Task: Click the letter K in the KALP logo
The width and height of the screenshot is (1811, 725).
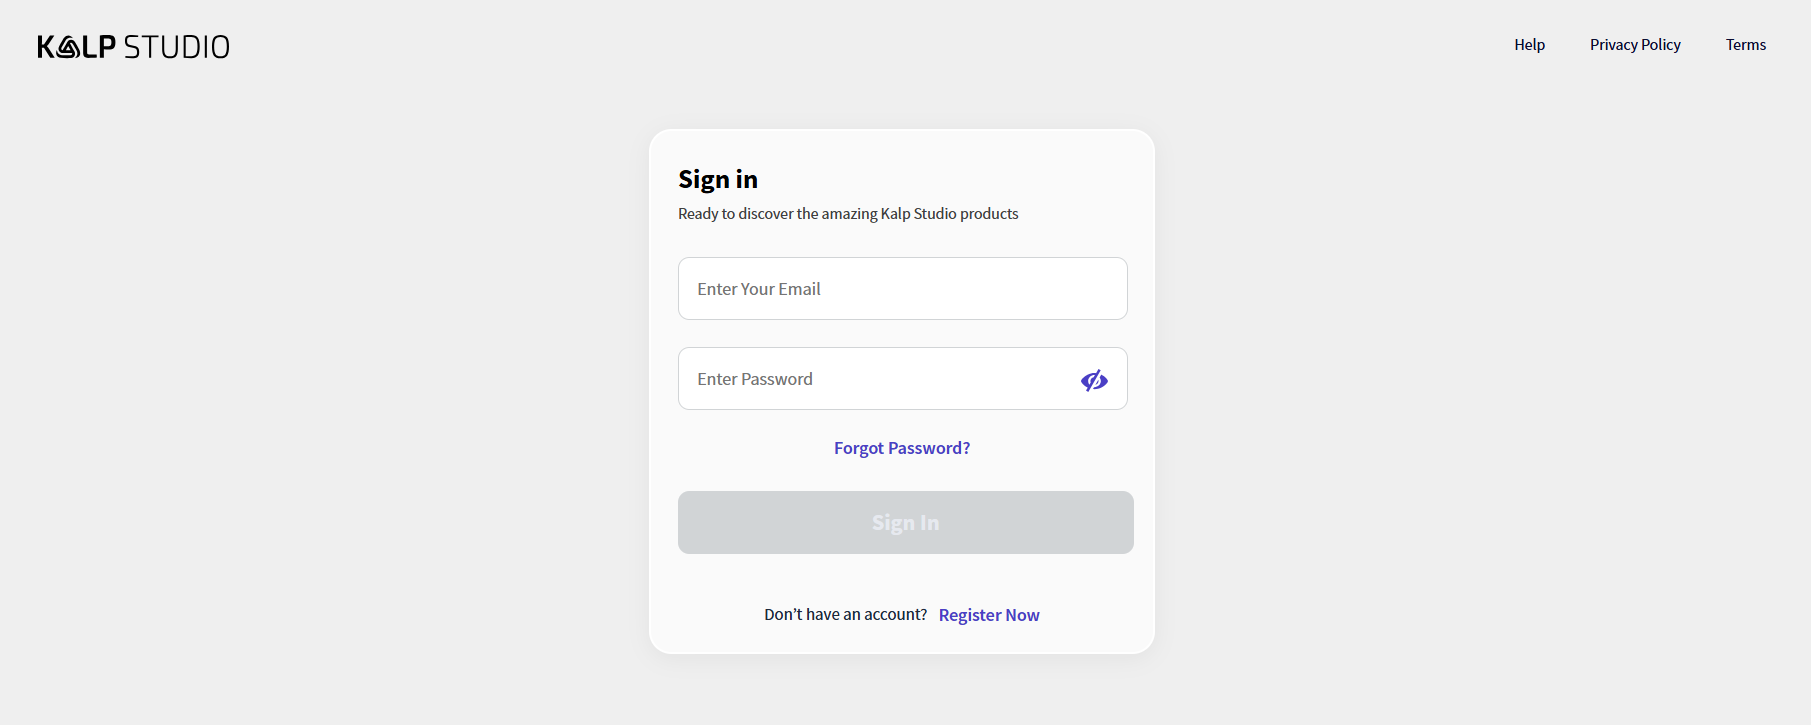Action: [46, 47]
